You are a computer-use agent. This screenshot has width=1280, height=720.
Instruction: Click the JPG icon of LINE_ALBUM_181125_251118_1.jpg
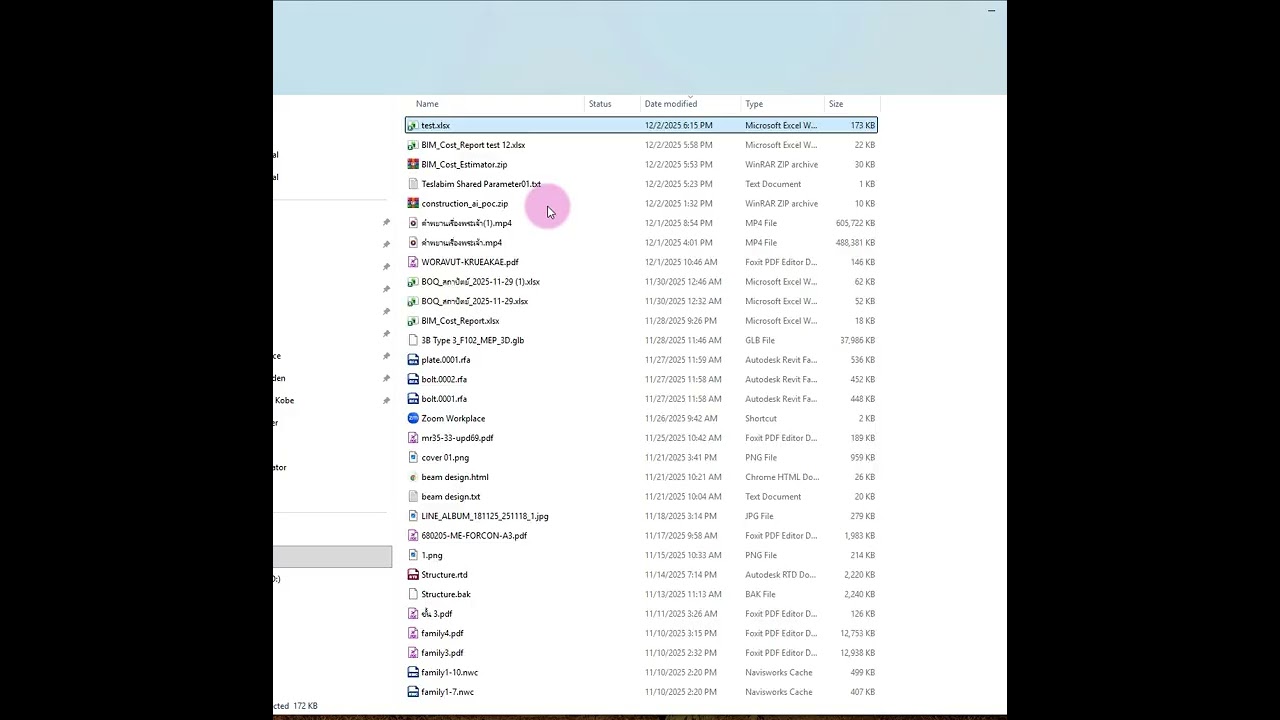[x=413, y=516]
